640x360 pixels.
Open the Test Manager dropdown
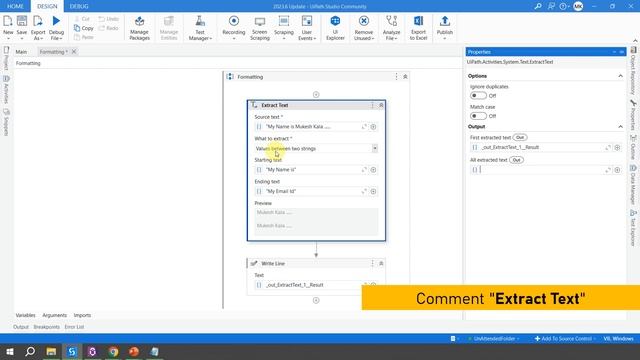200,28
